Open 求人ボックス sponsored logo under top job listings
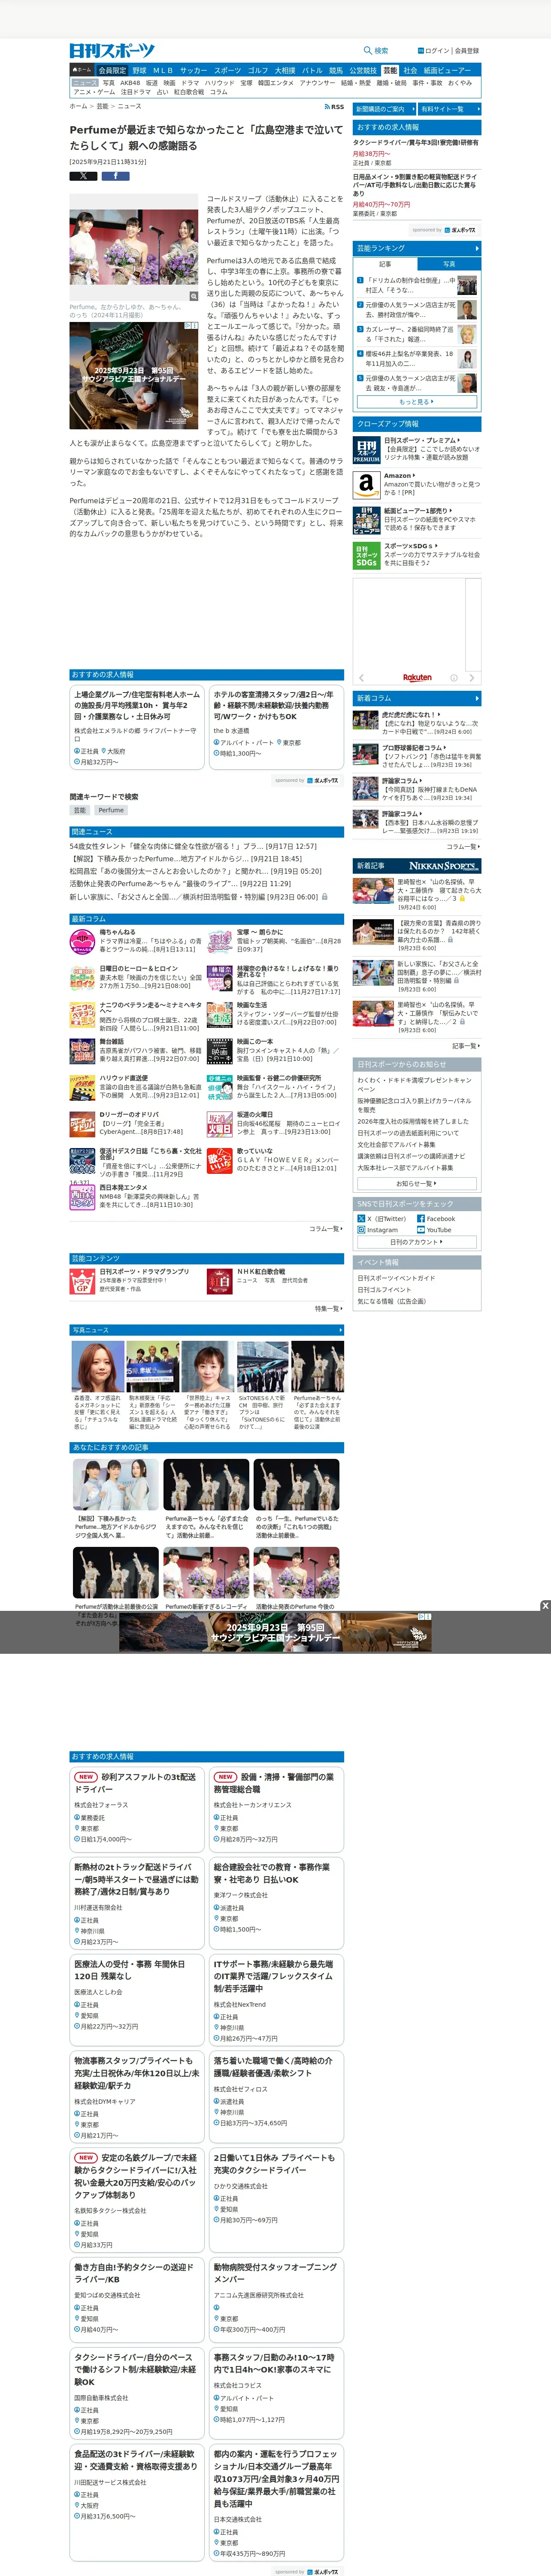Viewport: 551px width, 2576px height. click(324, 780)
